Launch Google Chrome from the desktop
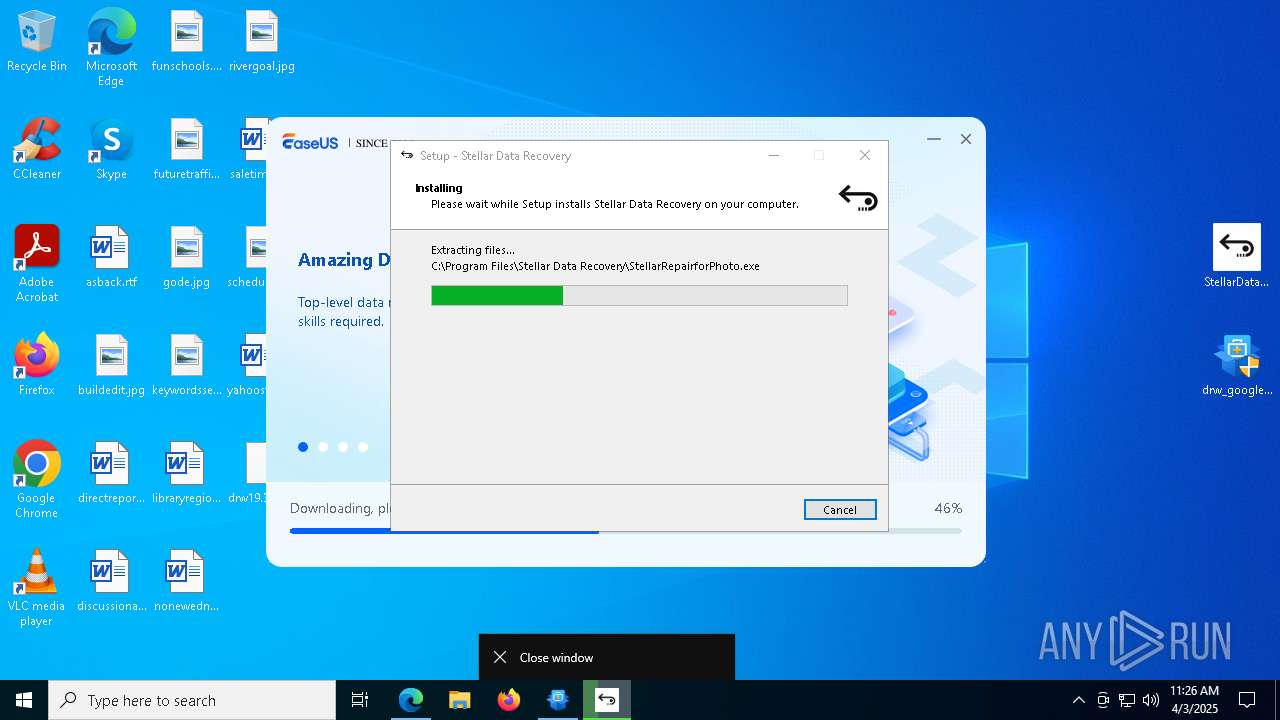 [37, 480]
